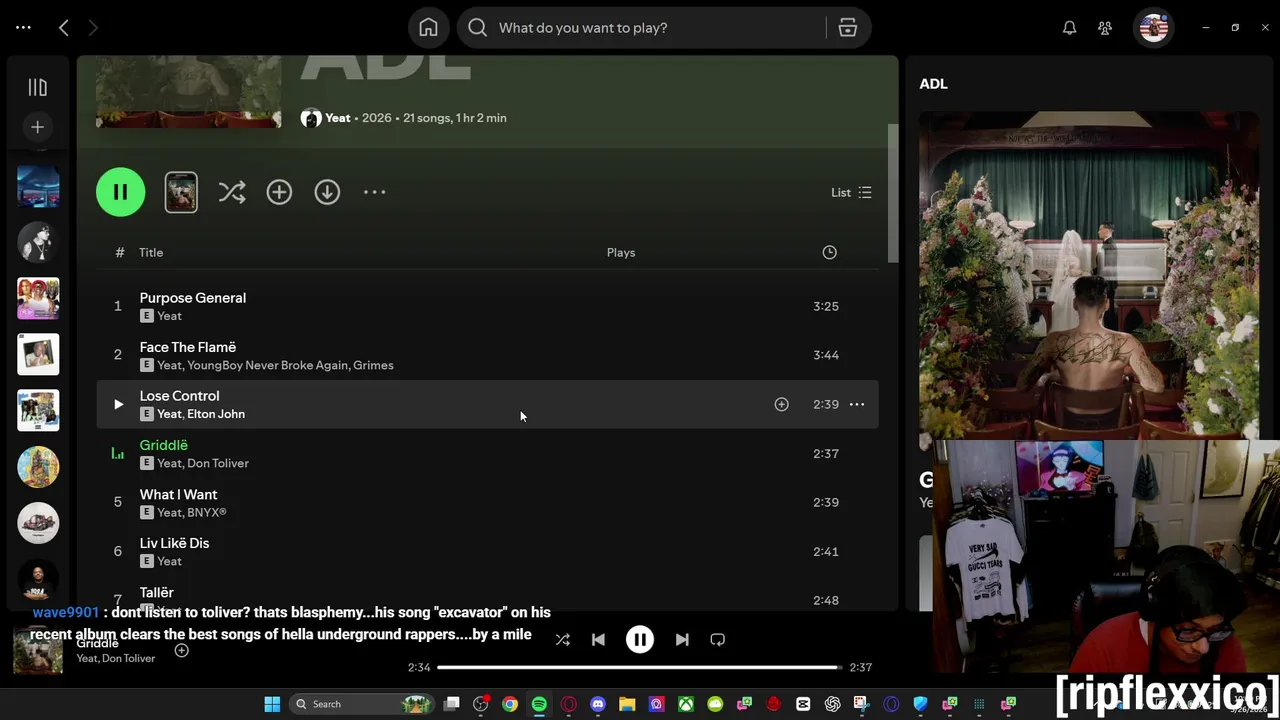The image size is (1280, 720).
Task: Add ADL album to Your Library
Action: 279,192
